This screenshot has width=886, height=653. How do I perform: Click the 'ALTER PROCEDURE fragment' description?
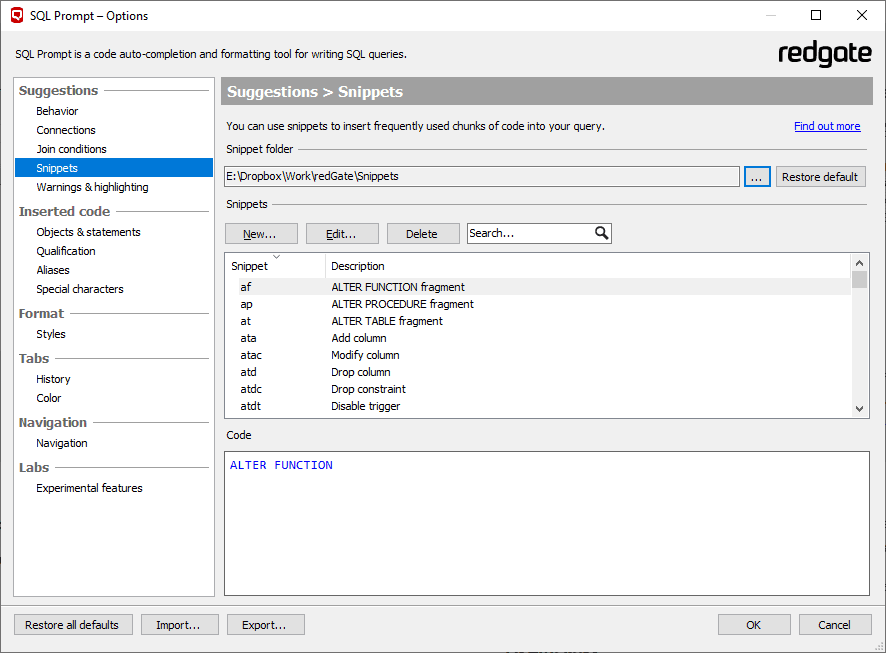point(402,304)
